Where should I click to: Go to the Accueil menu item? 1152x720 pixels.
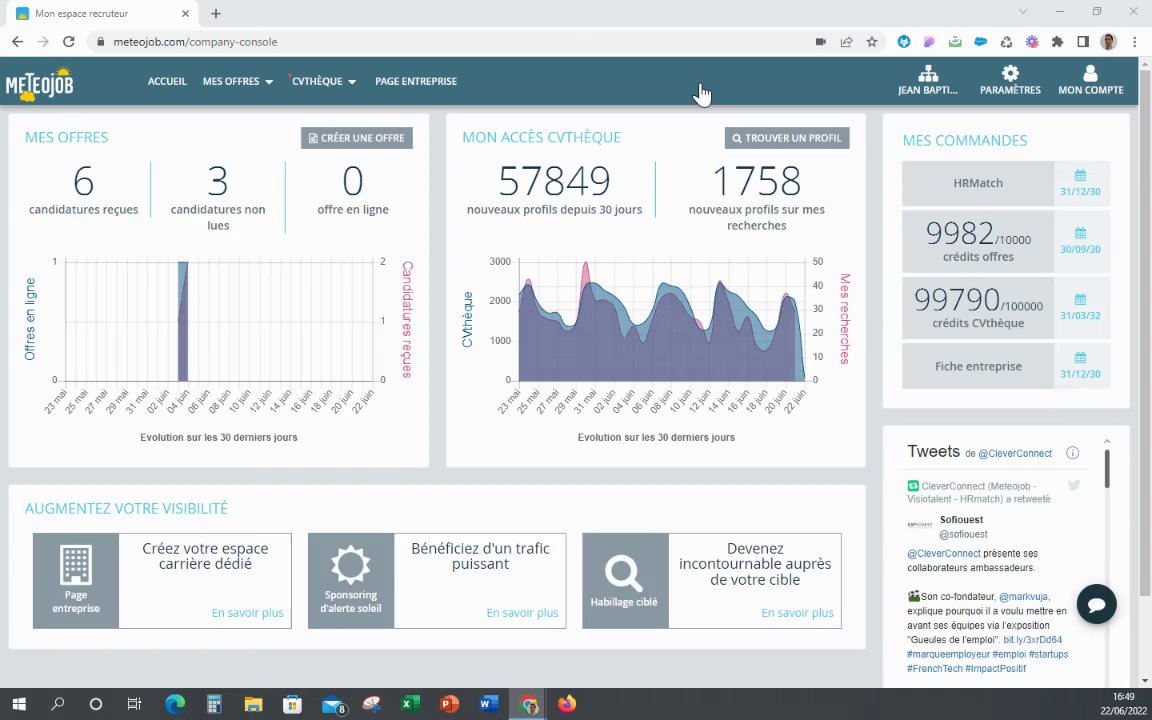click(x=167, y=82)
